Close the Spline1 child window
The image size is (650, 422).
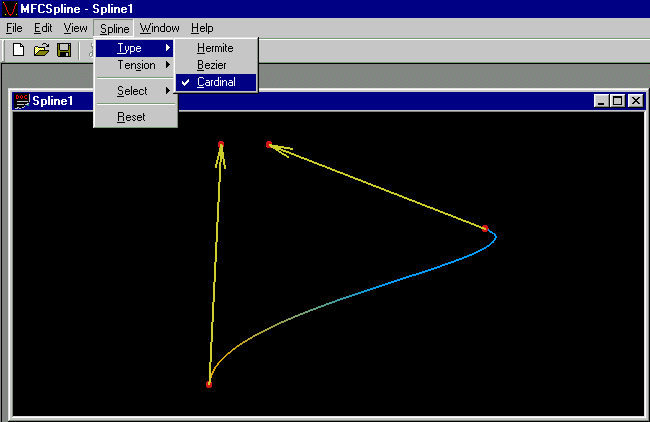point(633,100)
